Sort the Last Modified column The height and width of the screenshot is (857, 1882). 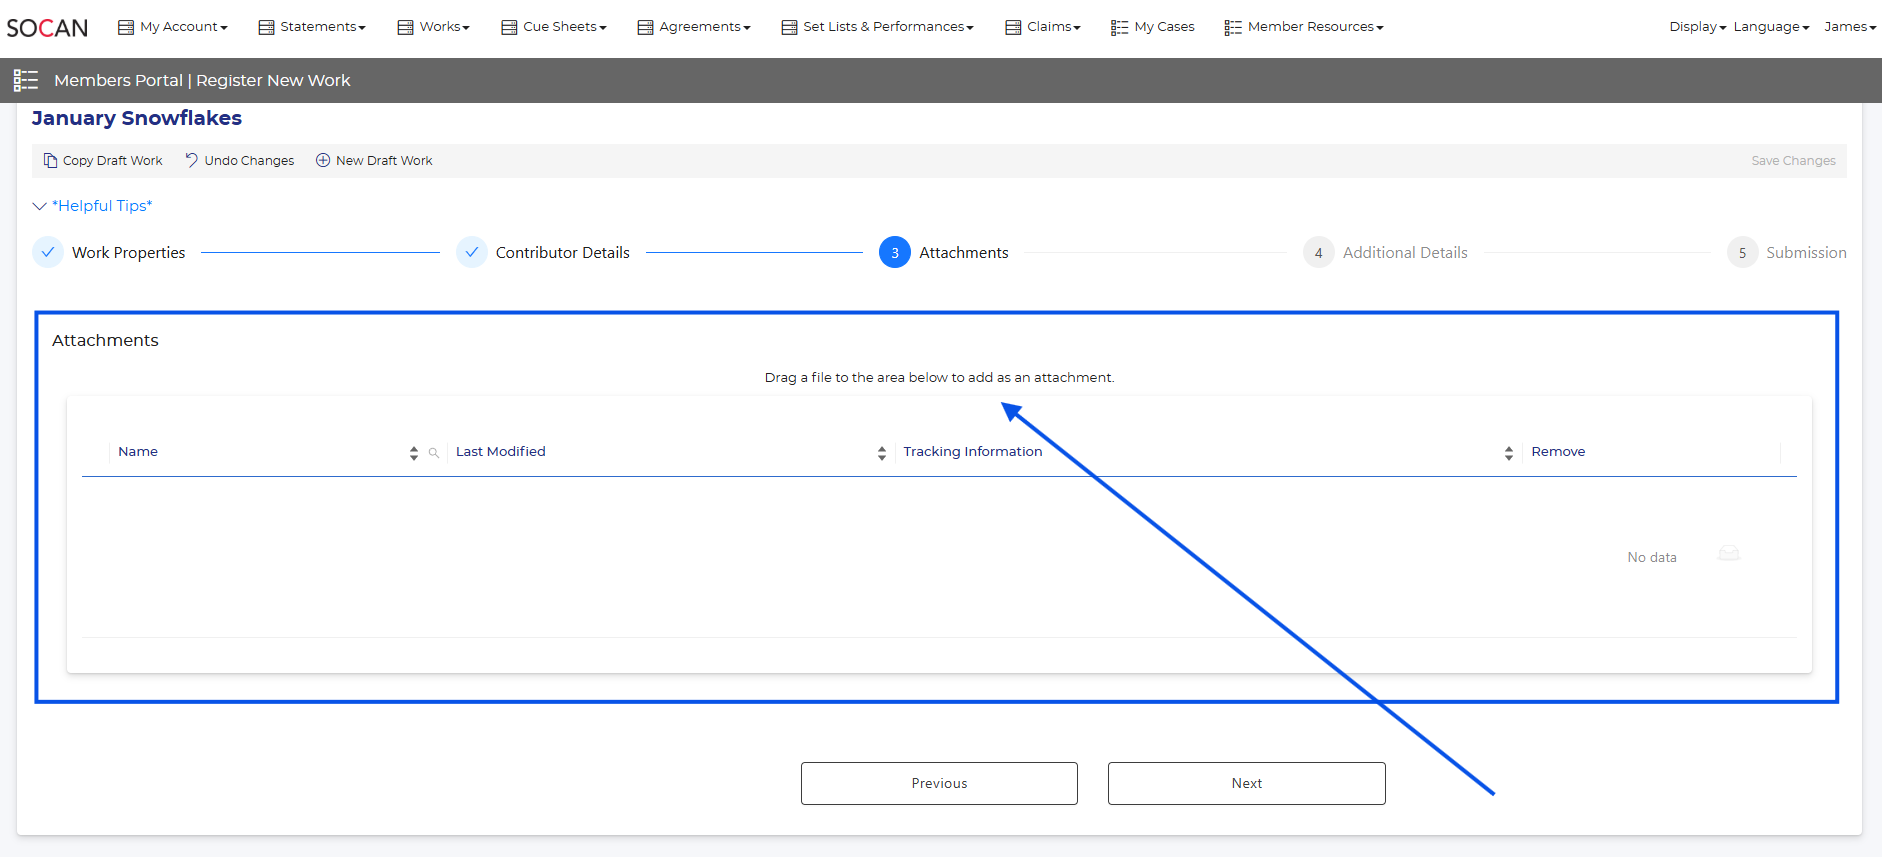881,453
